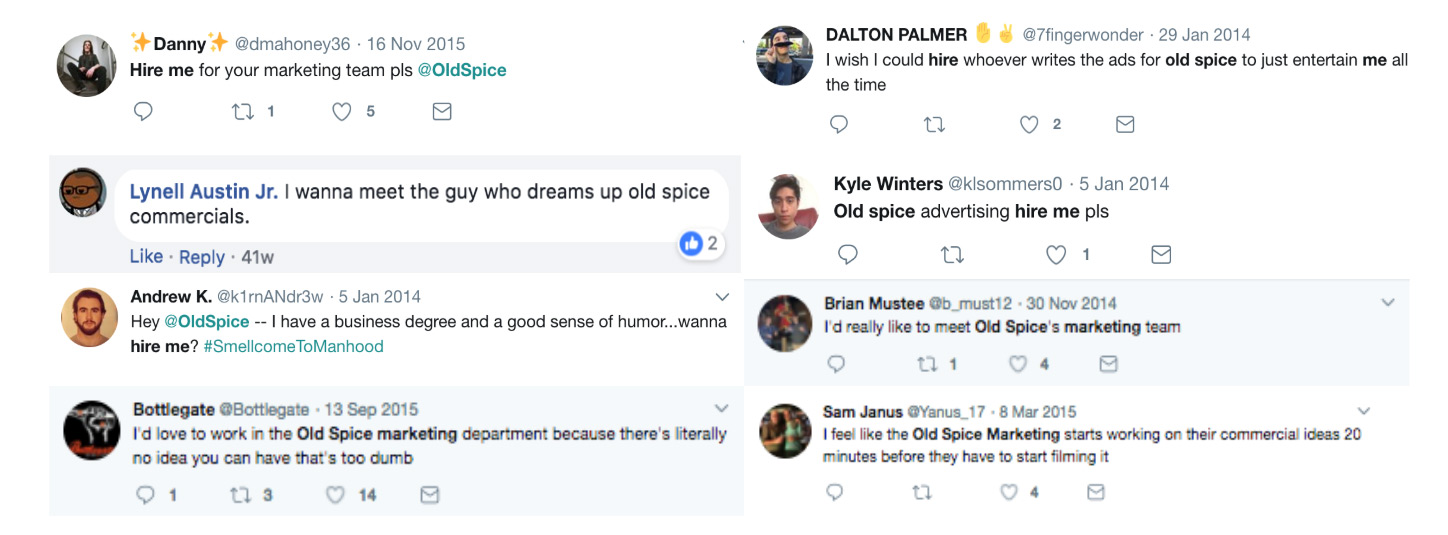Expand options chevron on Brian Mustee's tweet
The image size is (1448, 535).
click(x=1387, y=302)
